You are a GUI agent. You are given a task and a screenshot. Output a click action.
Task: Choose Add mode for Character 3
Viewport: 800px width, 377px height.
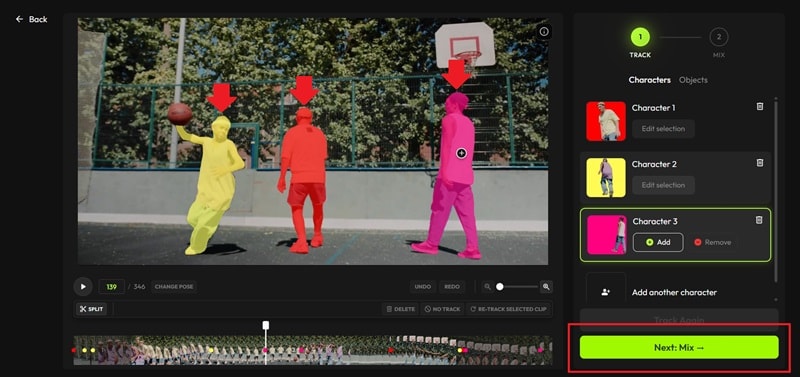point(658,242)
